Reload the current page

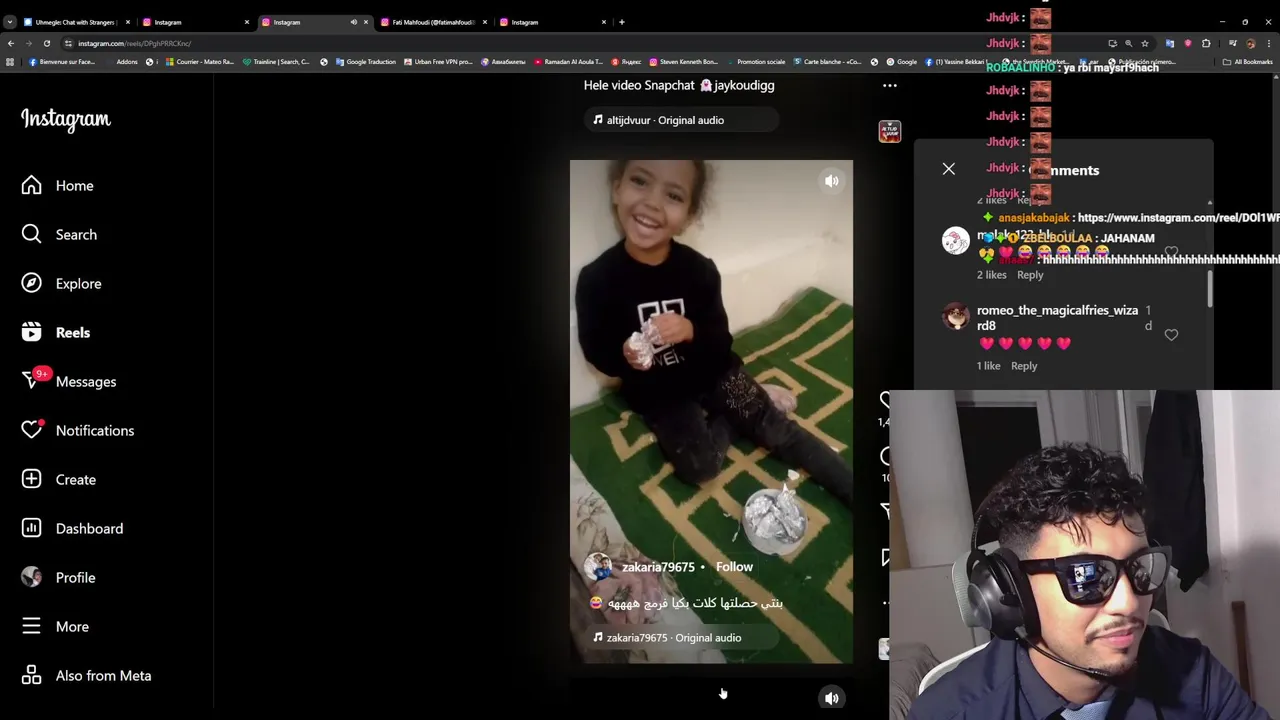(x=46, y=43)
